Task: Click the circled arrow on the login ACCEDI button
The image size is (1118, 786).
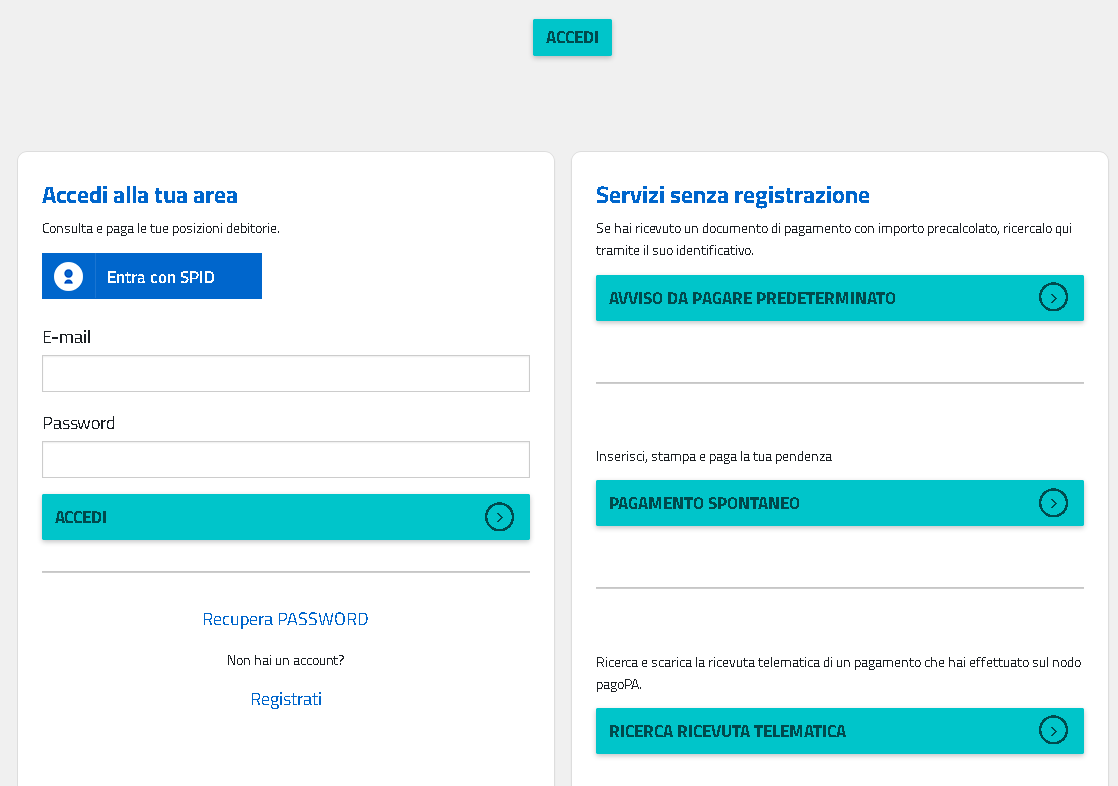Action: point(499,517)
